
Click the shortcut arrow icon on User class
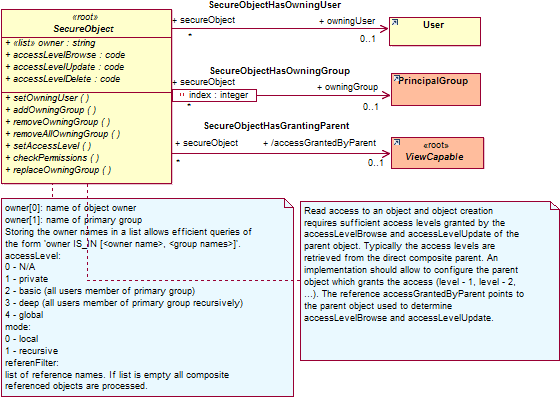tap(395, 22)
